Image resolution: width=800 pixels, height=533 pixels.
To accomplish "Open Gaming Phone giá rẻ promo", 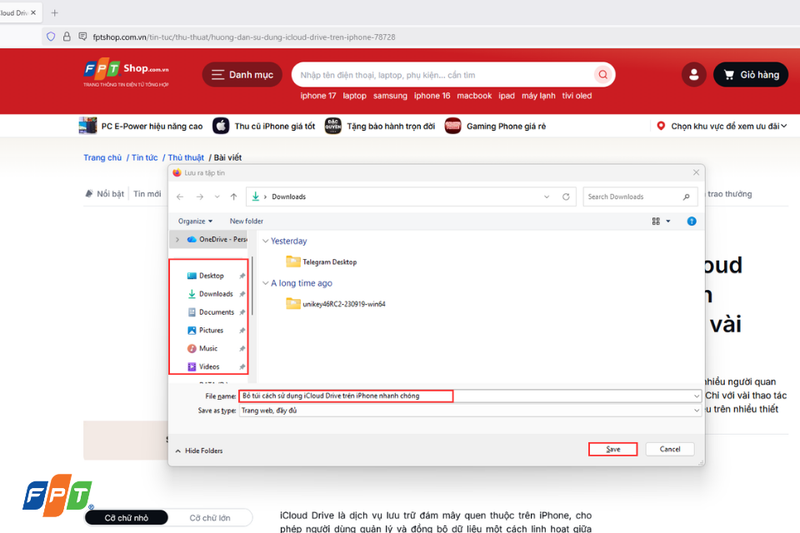I will (x=495, y=125).
